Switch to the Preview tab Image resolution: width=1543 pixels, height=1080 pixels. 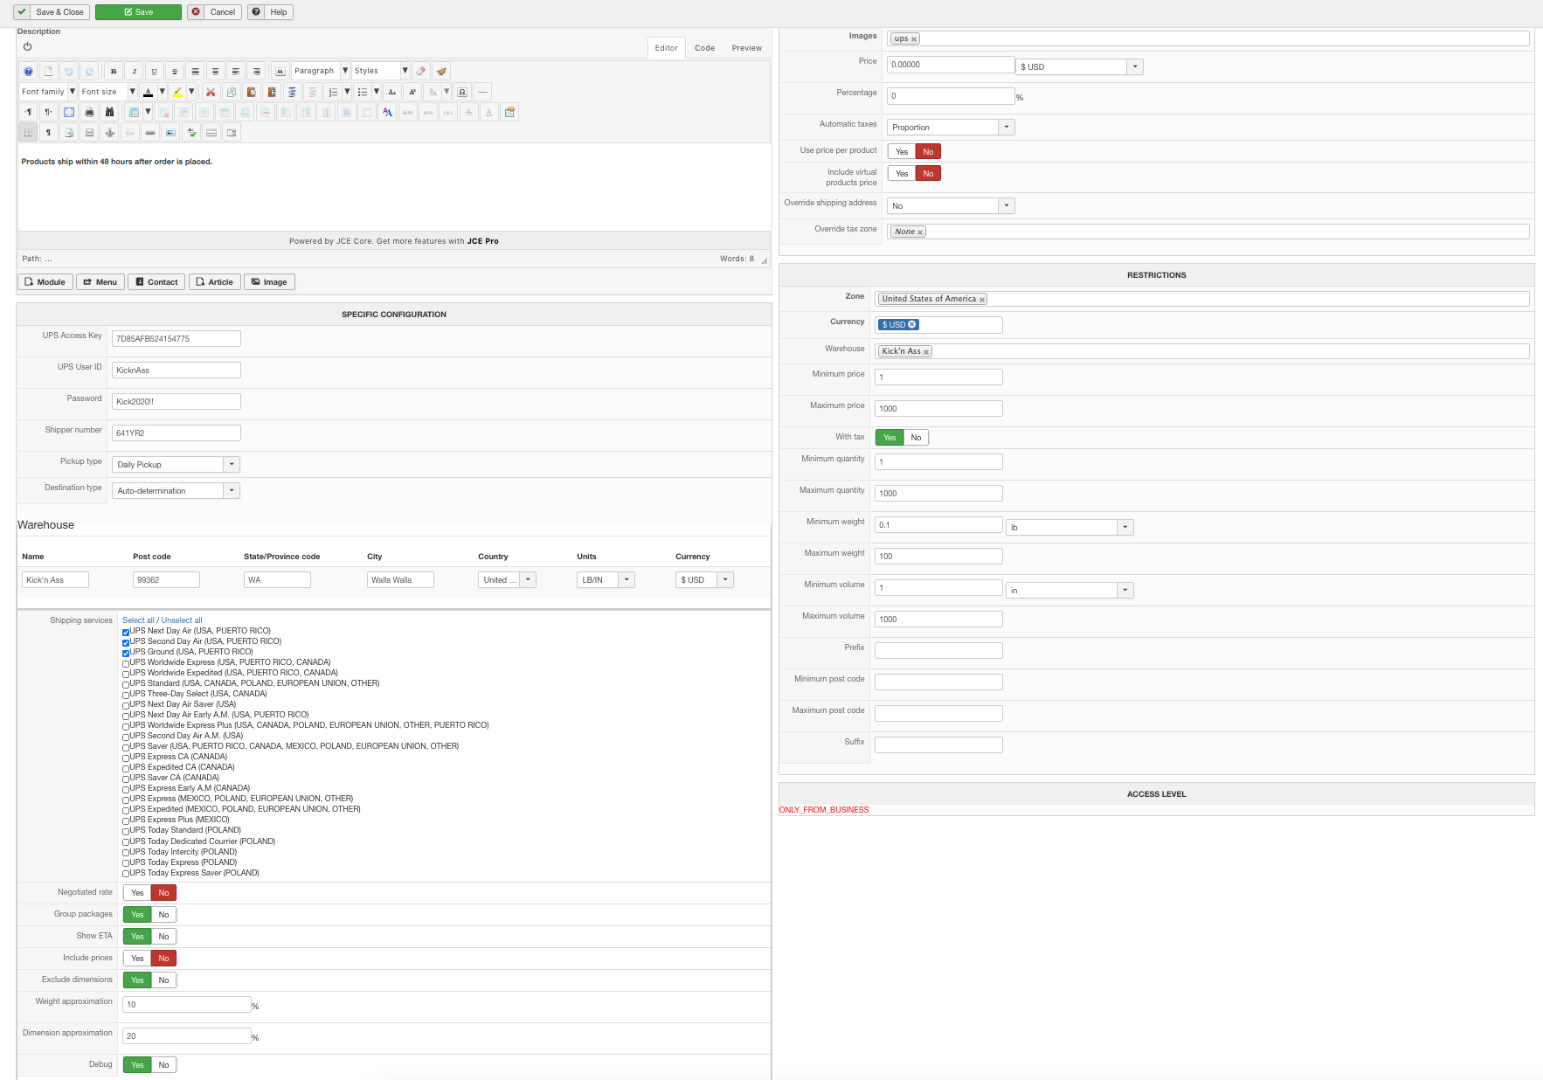point(746,48)
